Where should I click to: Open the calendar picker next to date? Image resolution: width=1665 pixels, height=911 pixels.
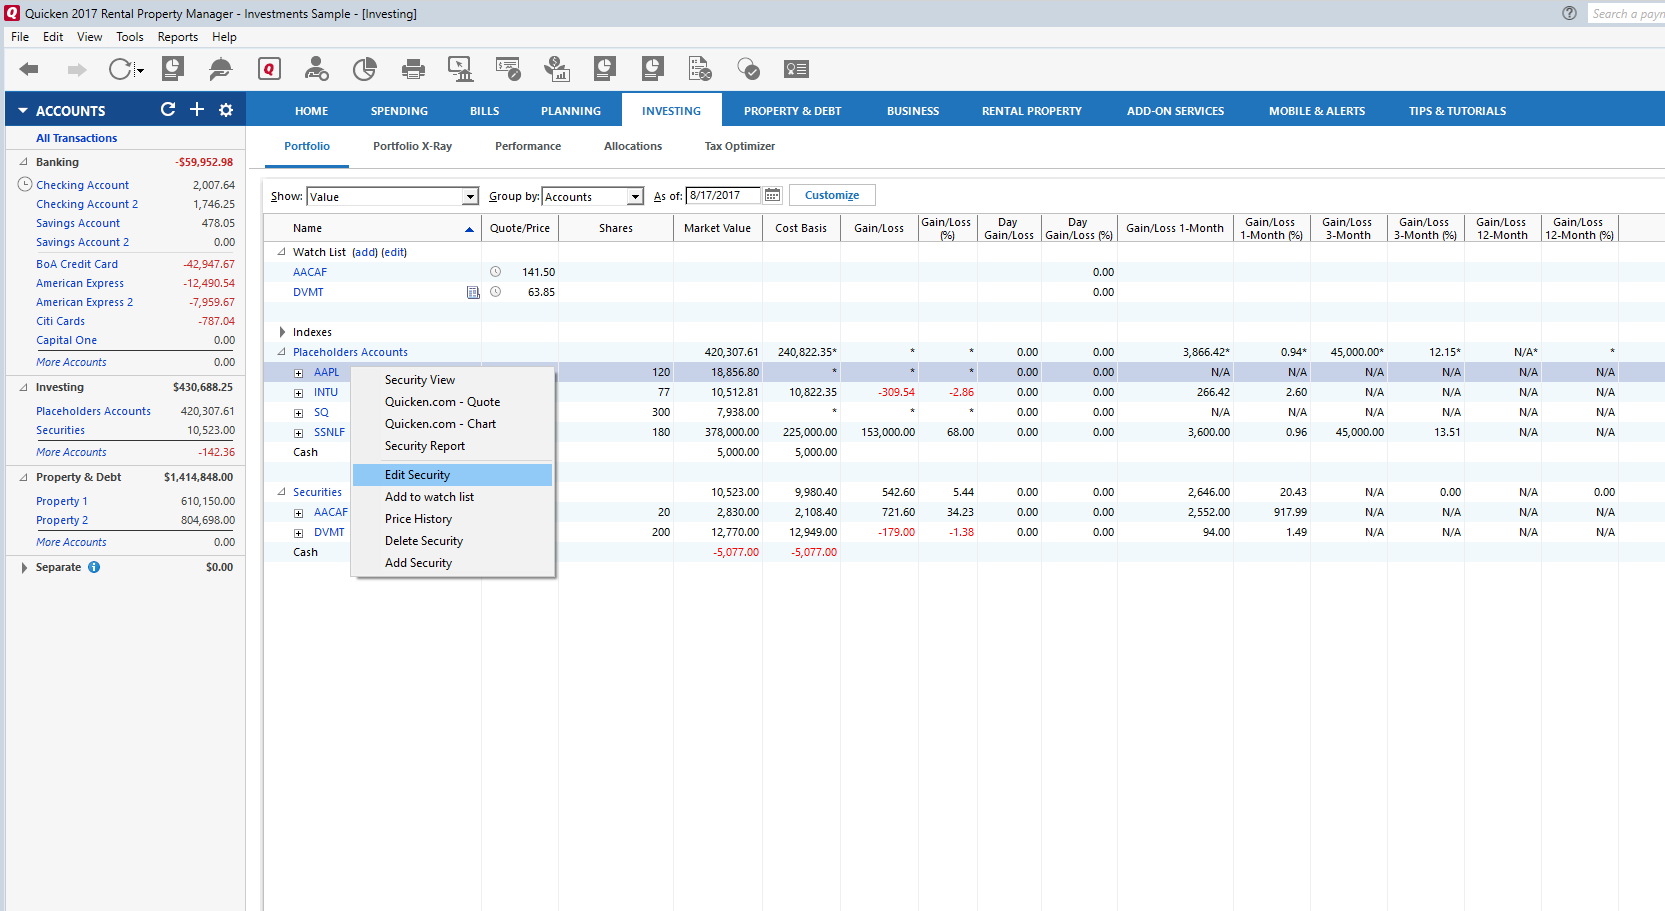click(772, 196)
